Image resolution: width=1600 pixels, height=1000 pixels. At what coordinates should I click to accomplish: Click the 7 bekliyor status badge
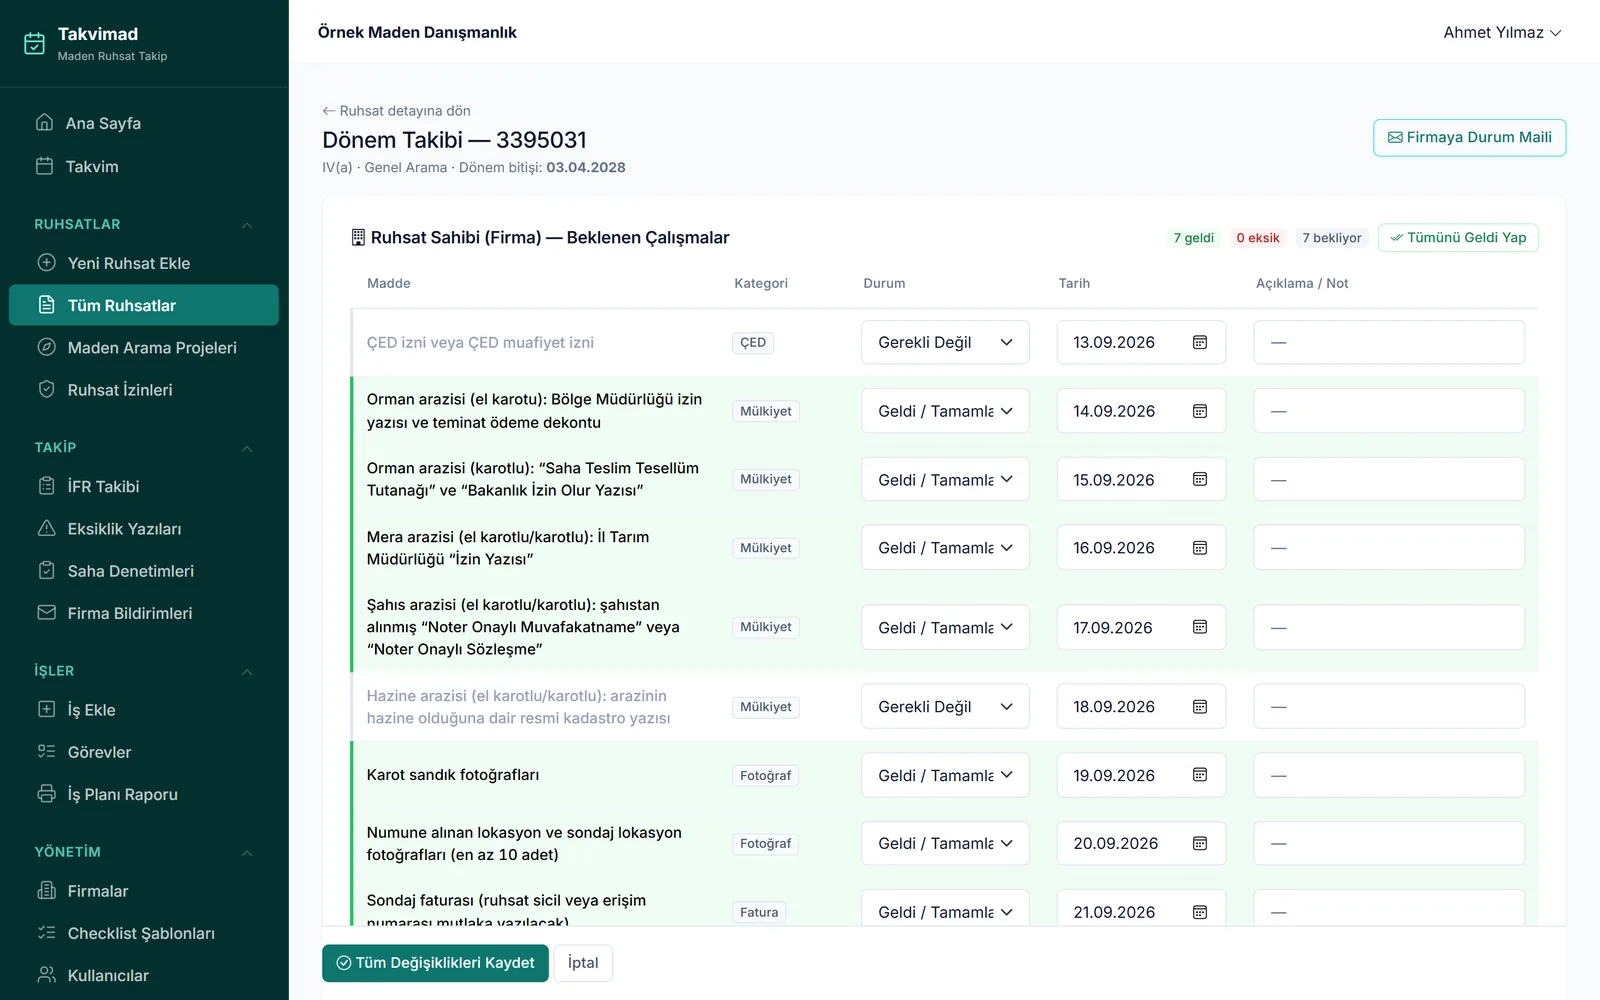(x=1332, y=238)
